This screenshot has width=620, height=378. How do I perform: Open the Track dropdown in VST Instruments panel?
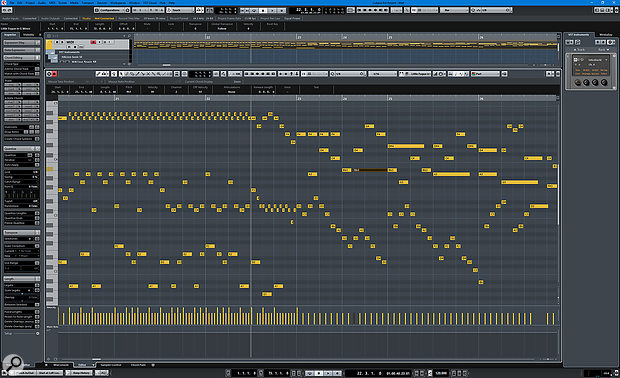pos(579,50)
